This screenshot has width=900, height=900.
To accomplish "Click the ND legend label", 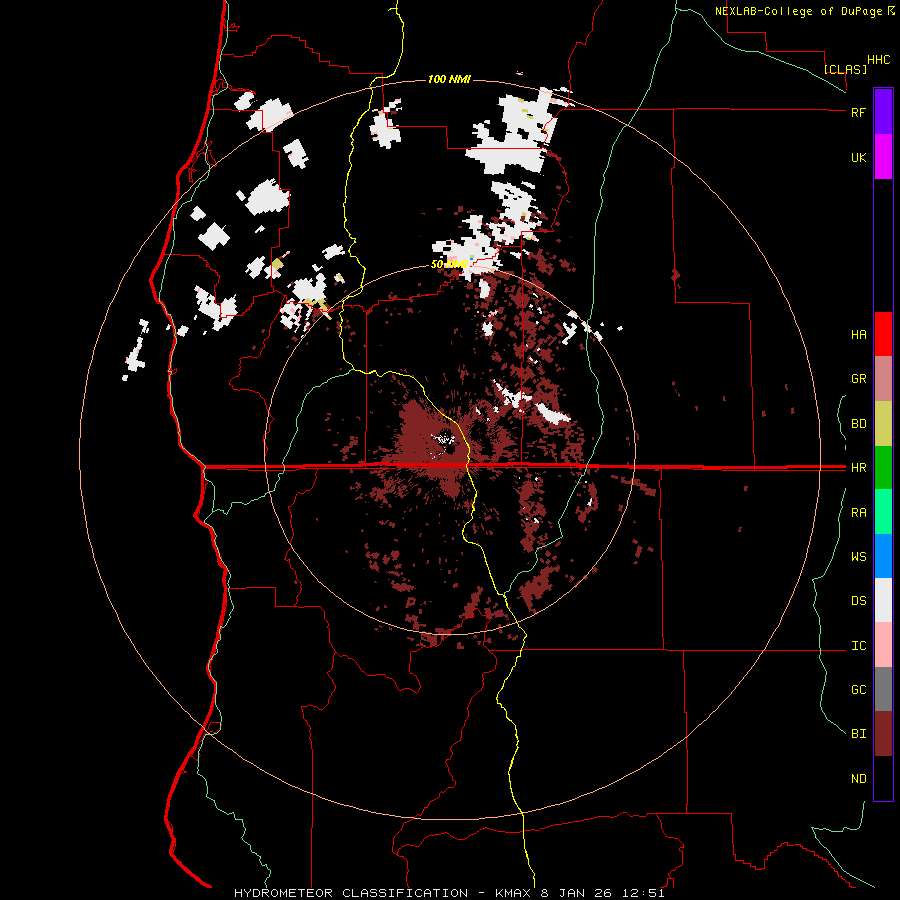I will click(858, 779).
